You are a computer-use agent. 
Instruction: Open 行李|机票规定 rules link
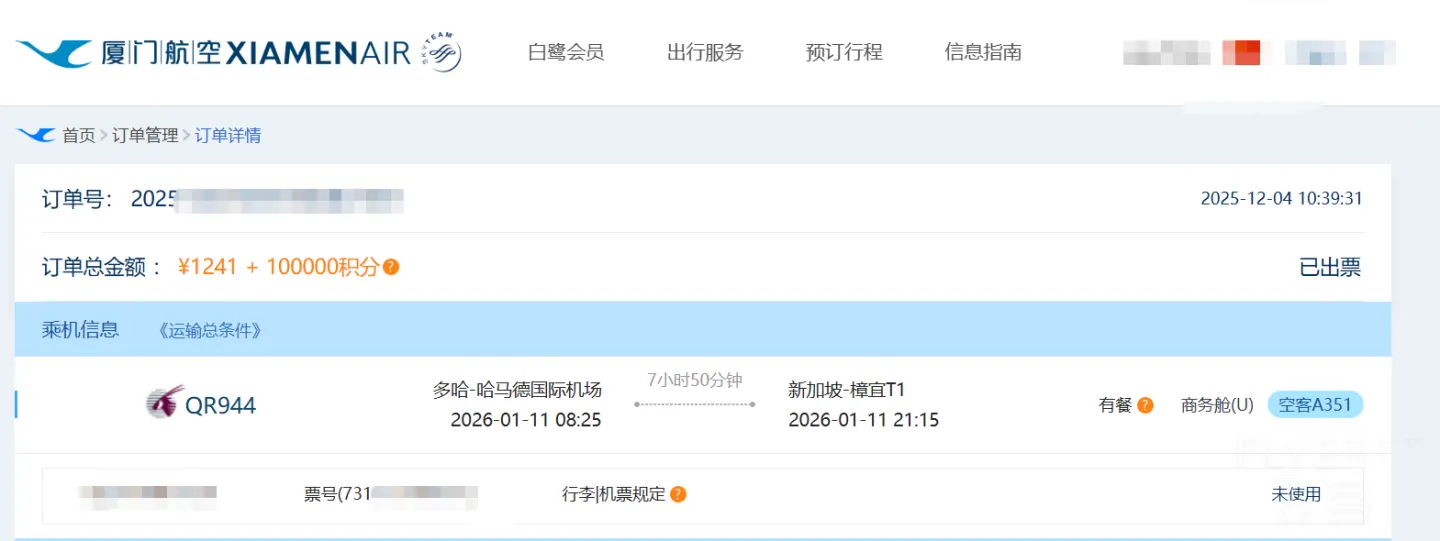pyautogui.click(x=614, y=494)
